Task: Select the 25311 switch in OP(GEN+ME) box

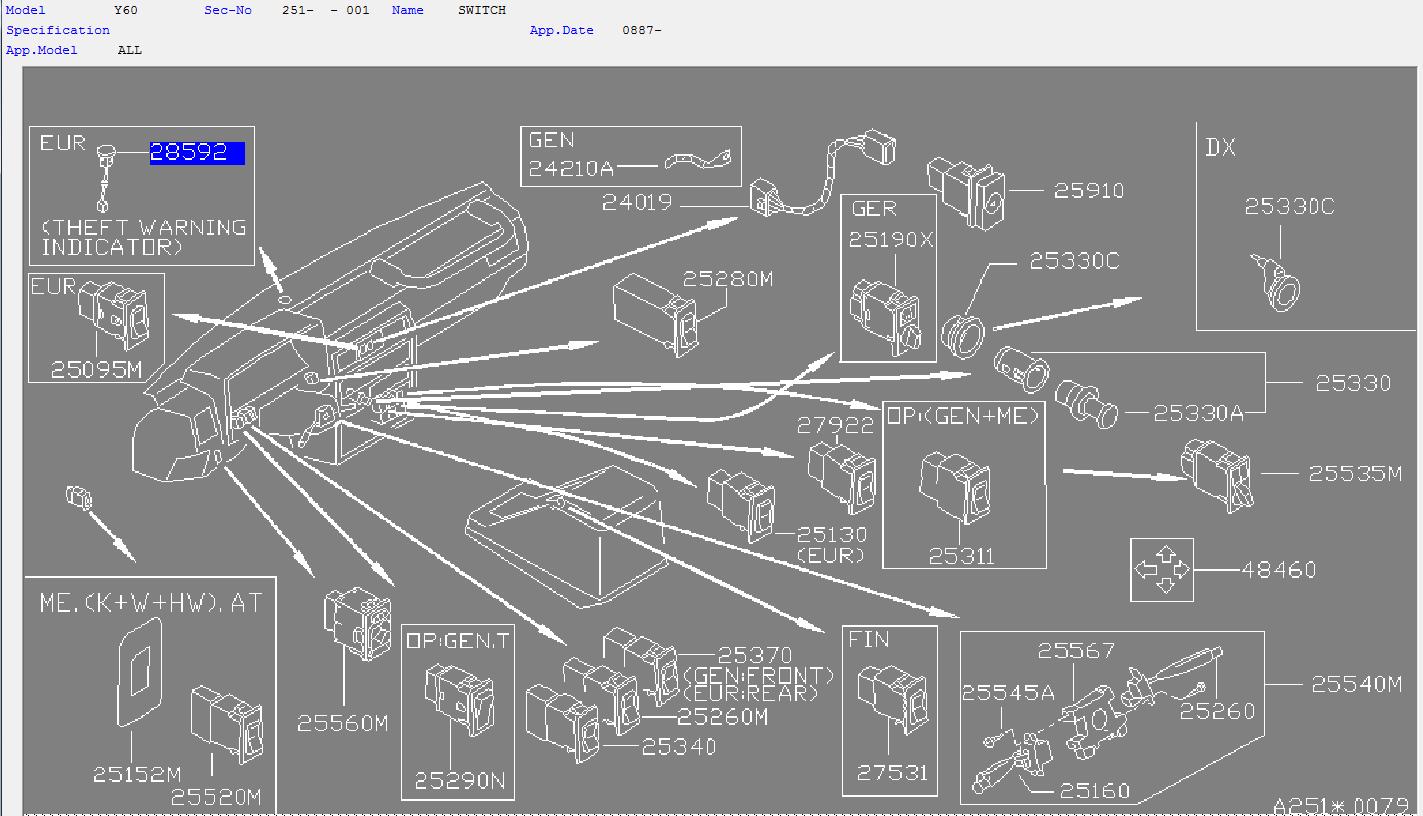Action: click(x=958, y=487)
